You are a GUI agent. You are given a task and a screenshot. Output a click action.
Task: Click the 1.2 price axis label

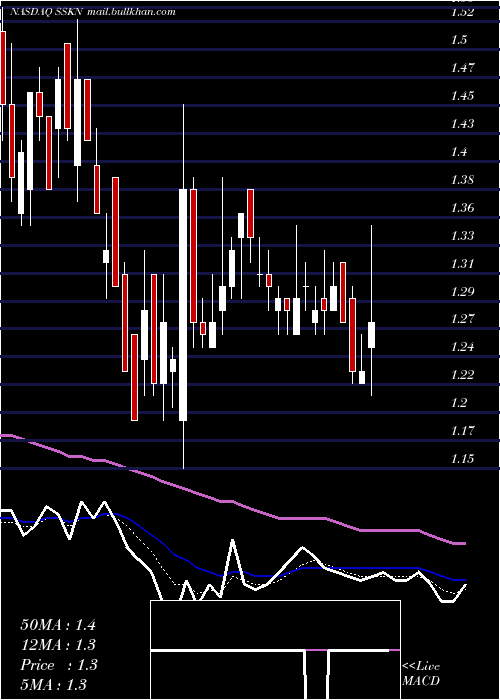[459, 403]
